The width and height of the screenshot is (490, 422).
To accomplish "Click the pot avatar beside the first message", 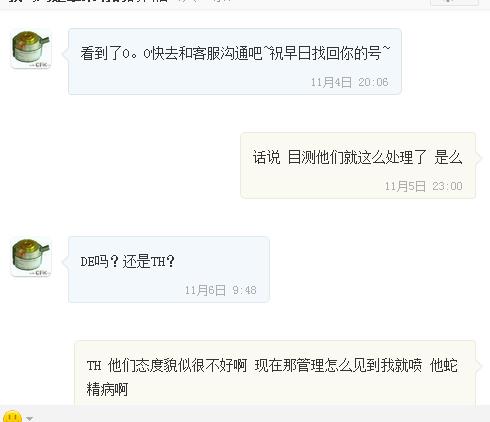I will [31, 49].
